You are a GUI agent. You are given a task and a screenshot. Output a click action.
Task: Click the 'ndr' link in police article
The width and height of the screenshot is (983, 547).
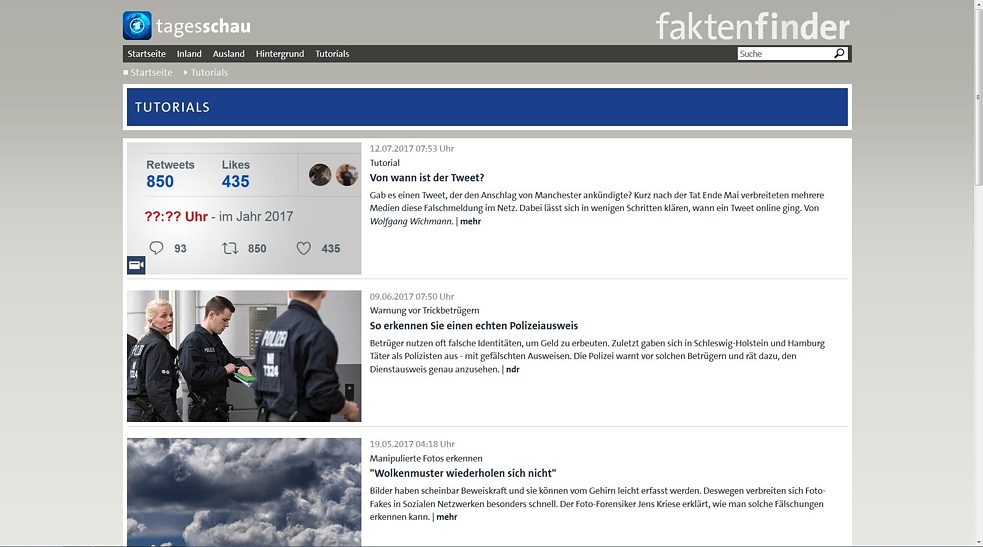513,369
